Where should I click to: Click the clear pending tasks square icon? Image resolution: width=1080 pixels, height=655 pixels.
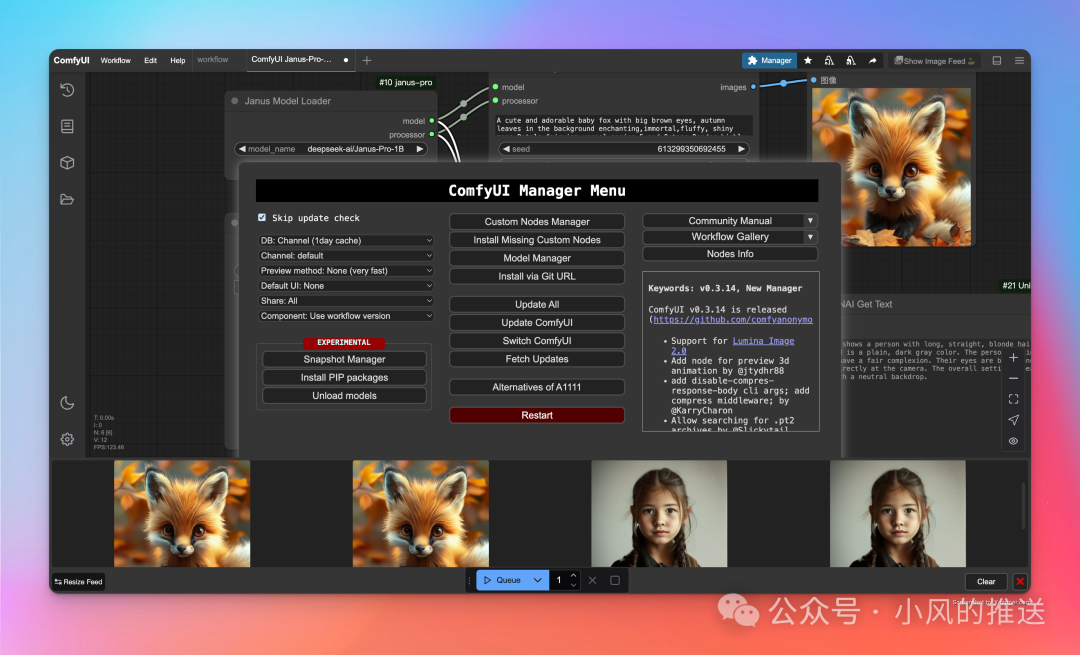click(x=615, y=580)
